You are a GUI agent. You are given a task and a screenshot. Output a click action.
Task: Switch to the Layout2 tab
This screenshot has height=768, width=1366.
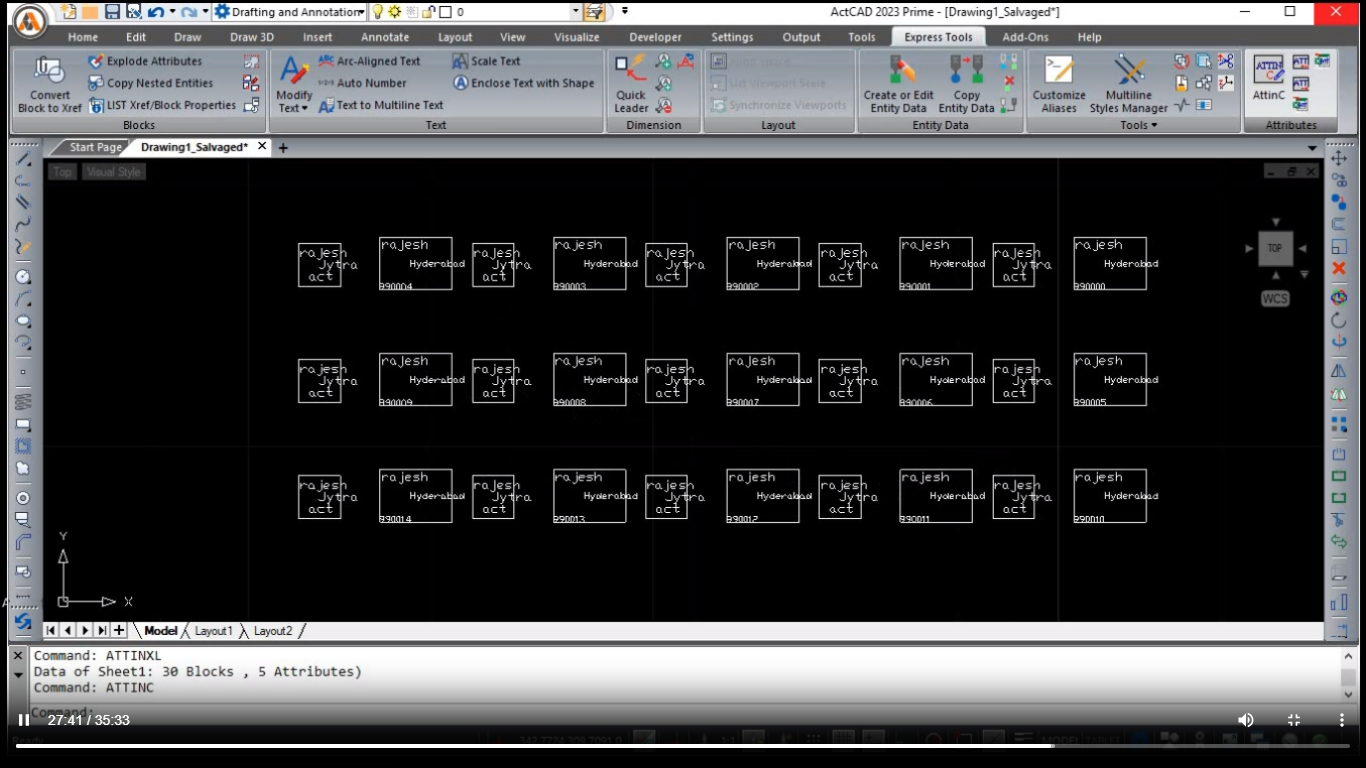pos(273,631)
